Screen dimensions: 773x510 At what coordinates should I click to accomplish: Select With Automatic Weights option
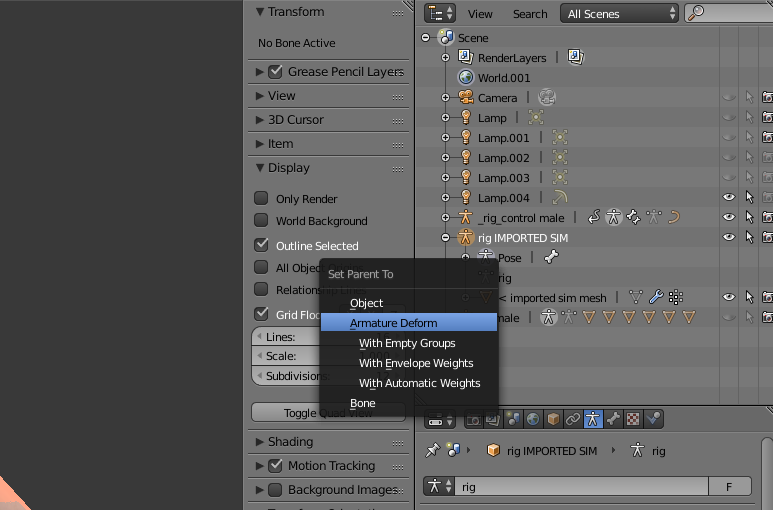[409, 383]
